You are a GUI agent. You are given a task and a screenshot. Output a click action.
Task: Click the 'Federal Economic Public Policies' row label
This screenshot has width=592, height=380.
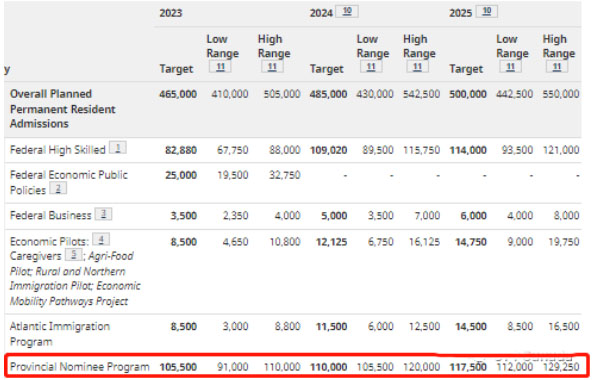[69, 182]
